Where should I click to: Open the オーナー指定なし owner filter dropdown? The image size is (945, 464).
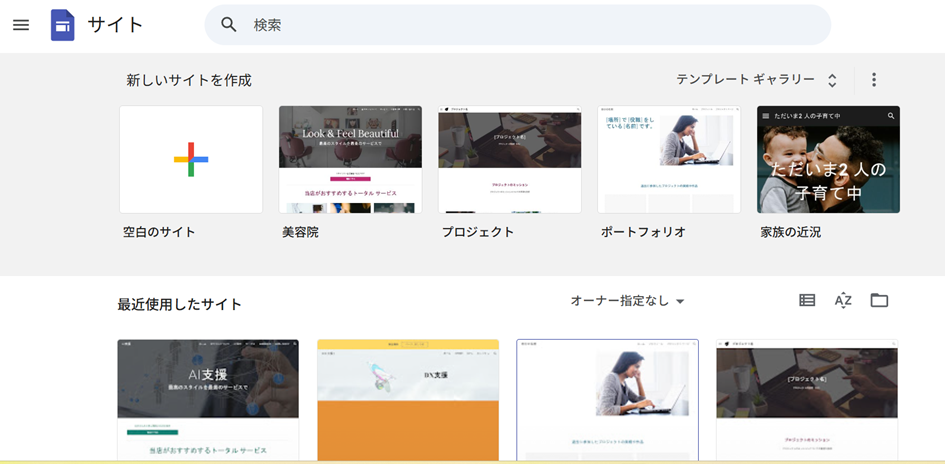[x=627, y=301]
